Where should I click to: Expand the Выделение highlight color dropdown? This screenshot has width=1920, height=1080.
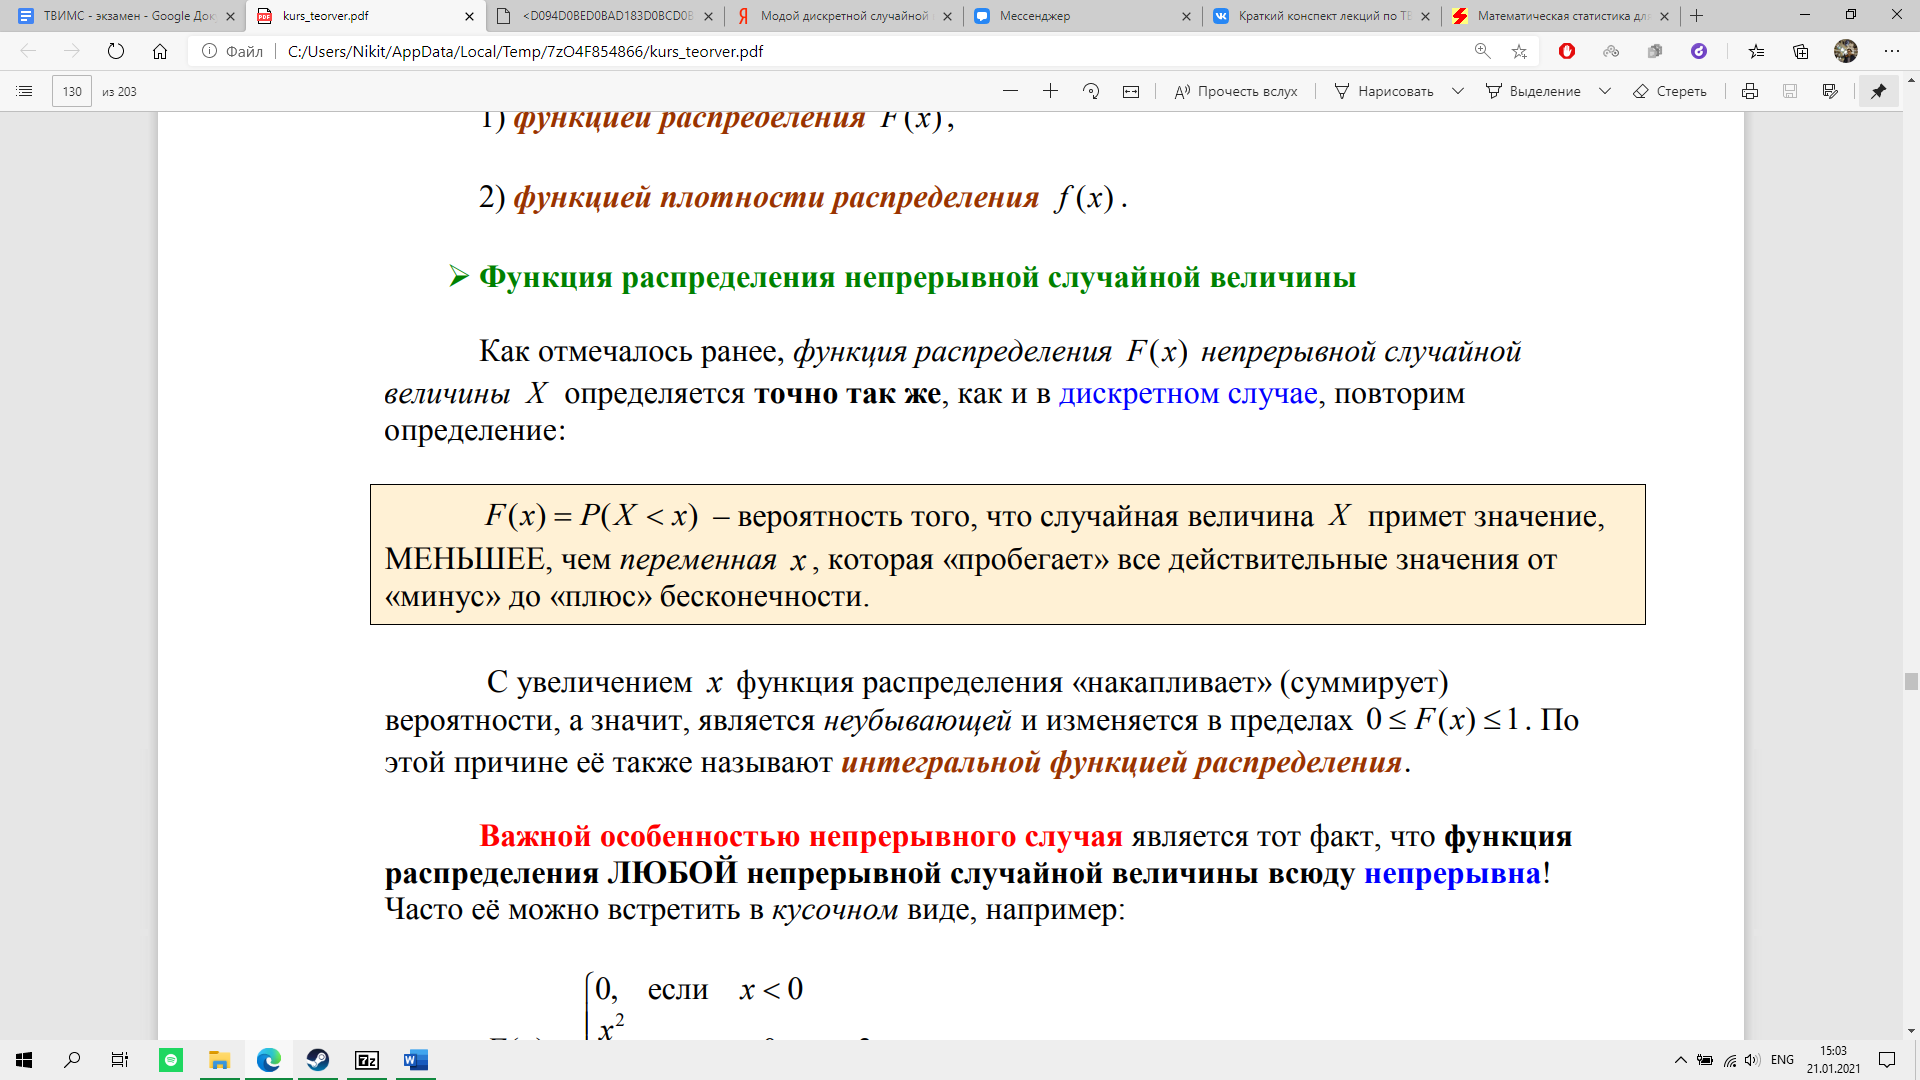pos(1605,91)
